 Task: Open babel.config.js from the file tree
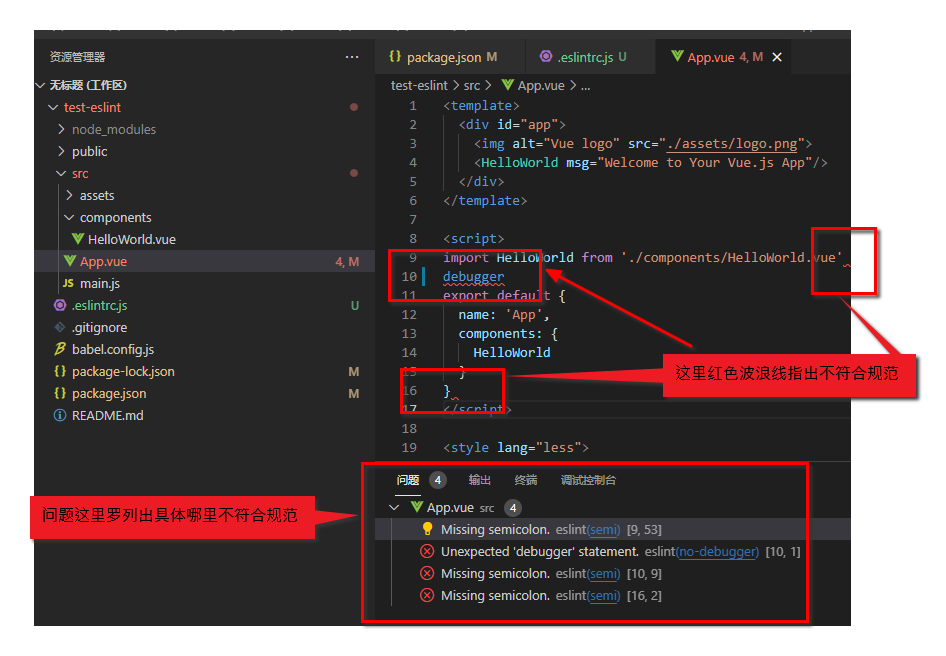(x=113, y=349)
